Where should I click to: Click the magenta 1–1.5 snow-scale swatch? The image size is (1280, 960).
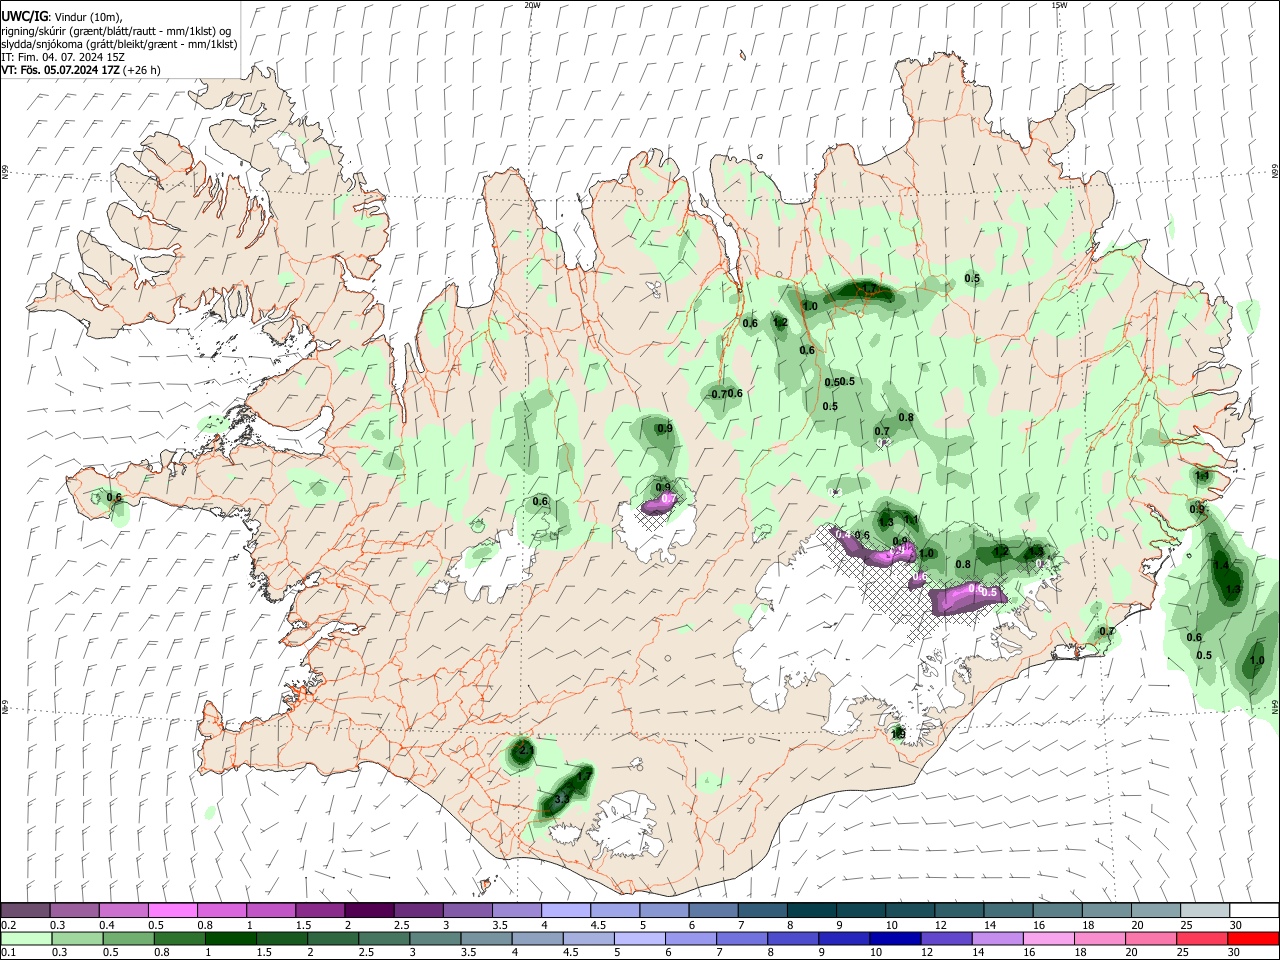(271, 911)
